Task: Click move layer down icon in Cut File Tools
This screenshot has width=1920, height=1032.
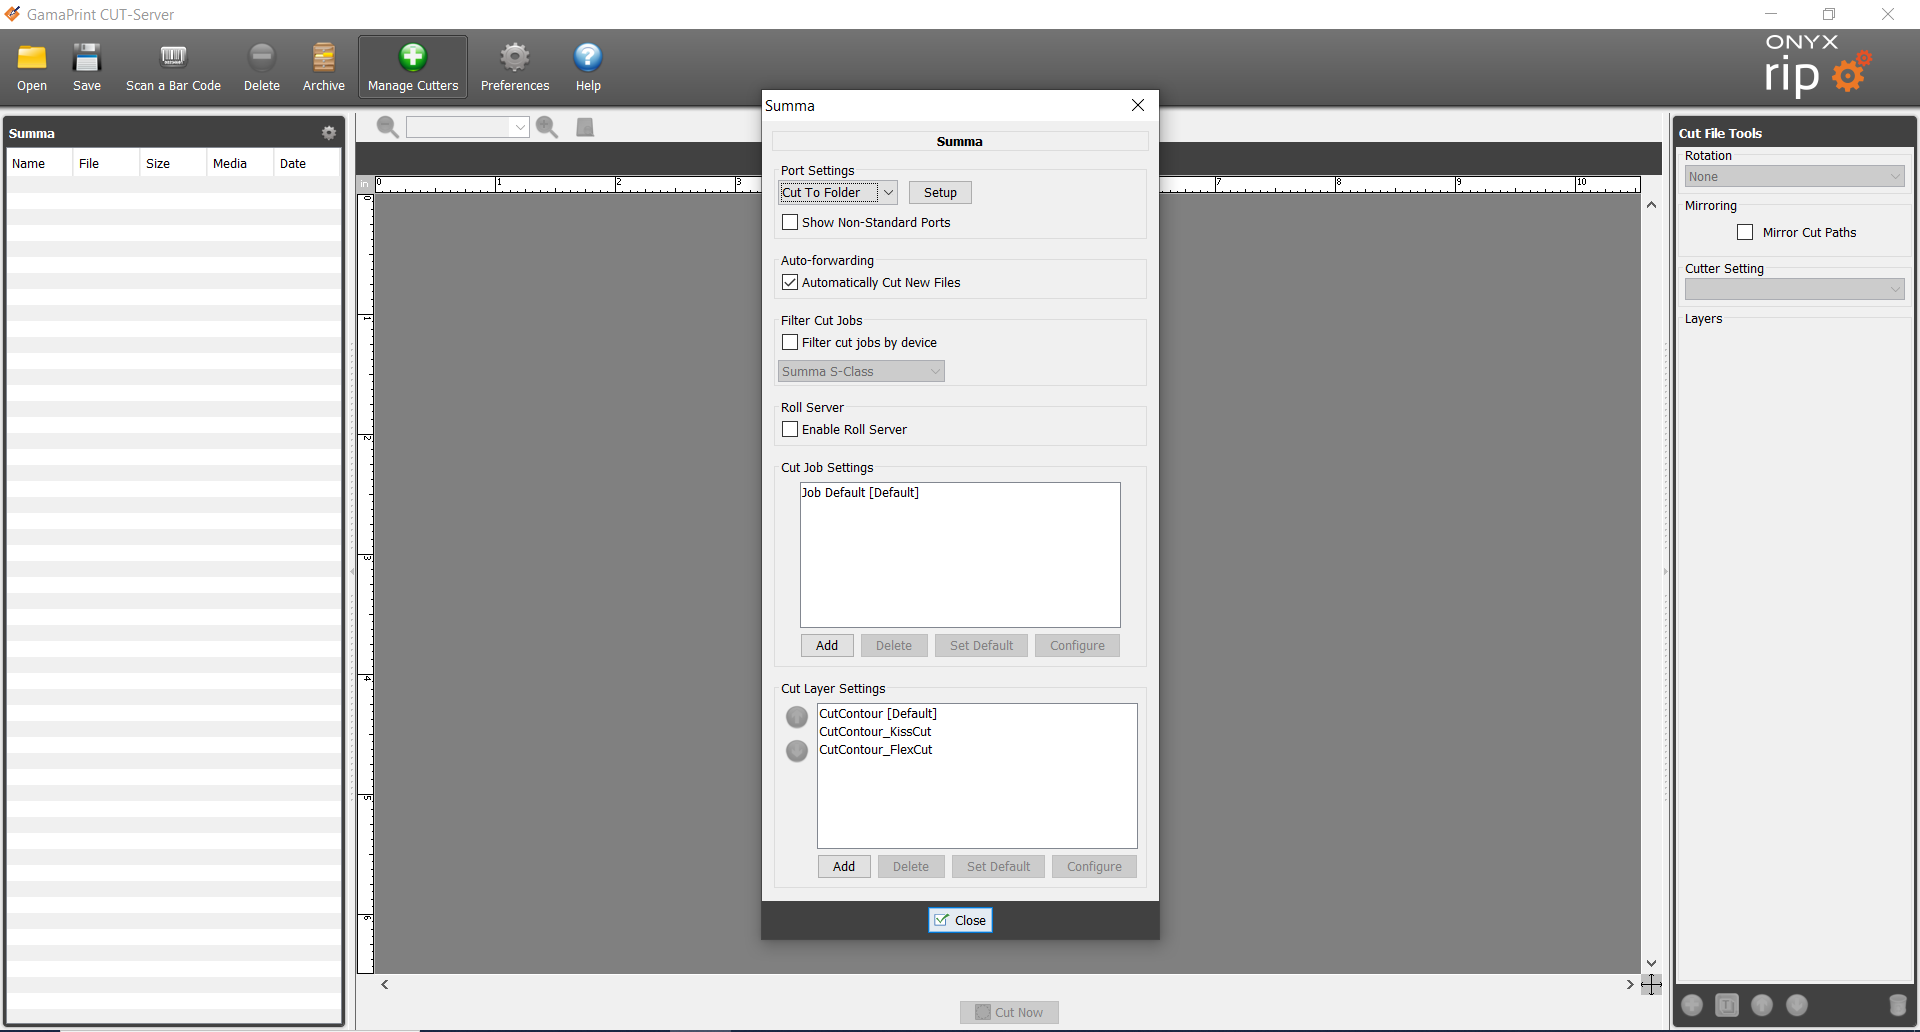Action: pyautogui.click(x=1797, y=1005)
